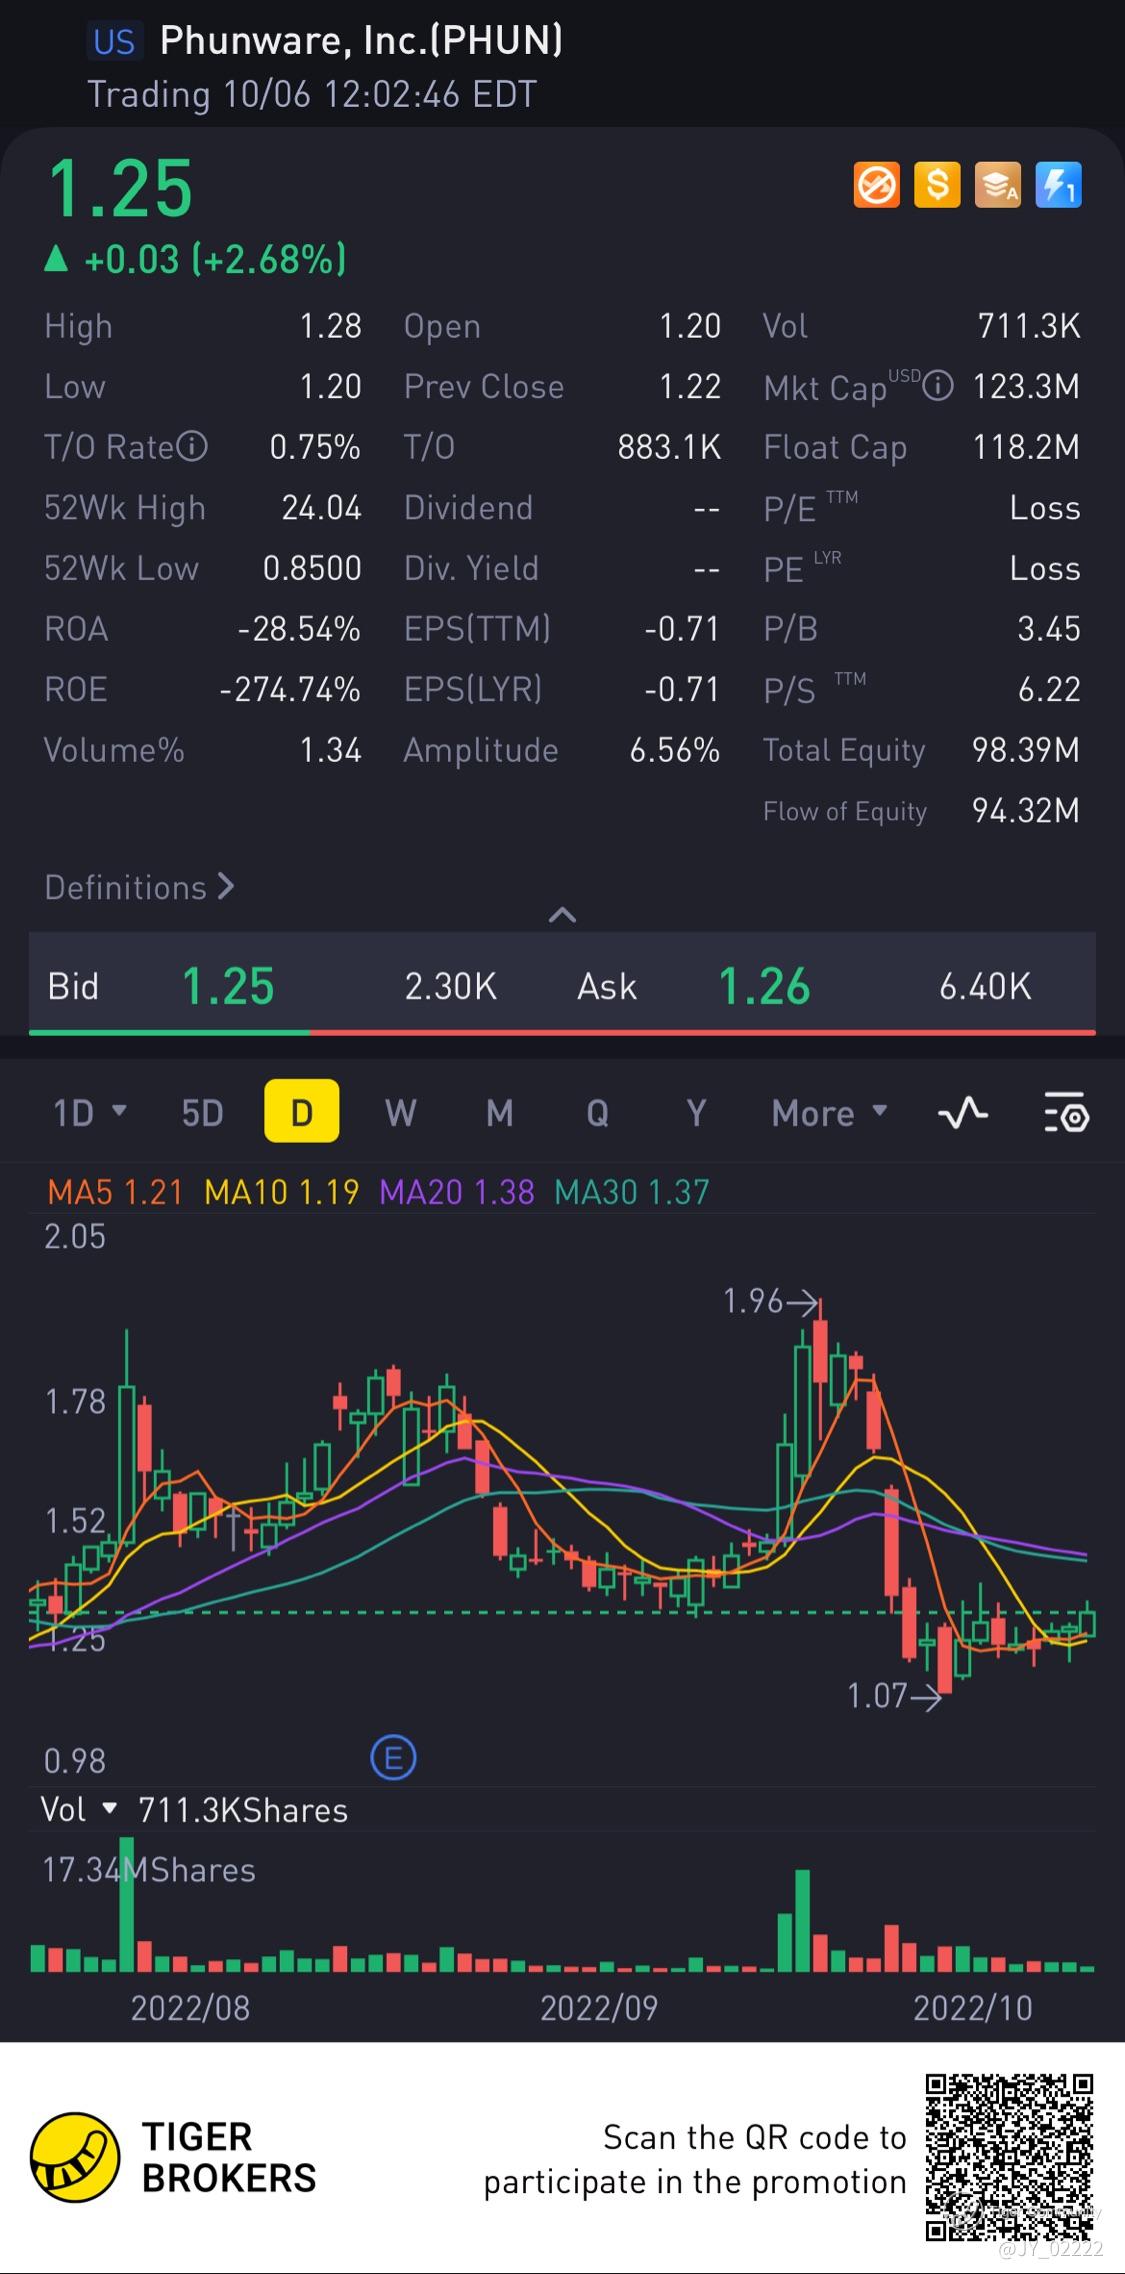The width and height of the screenshot is (1125, 2274).
Task: Tap the Vol value 711.3K
Action: [1029, 326]
